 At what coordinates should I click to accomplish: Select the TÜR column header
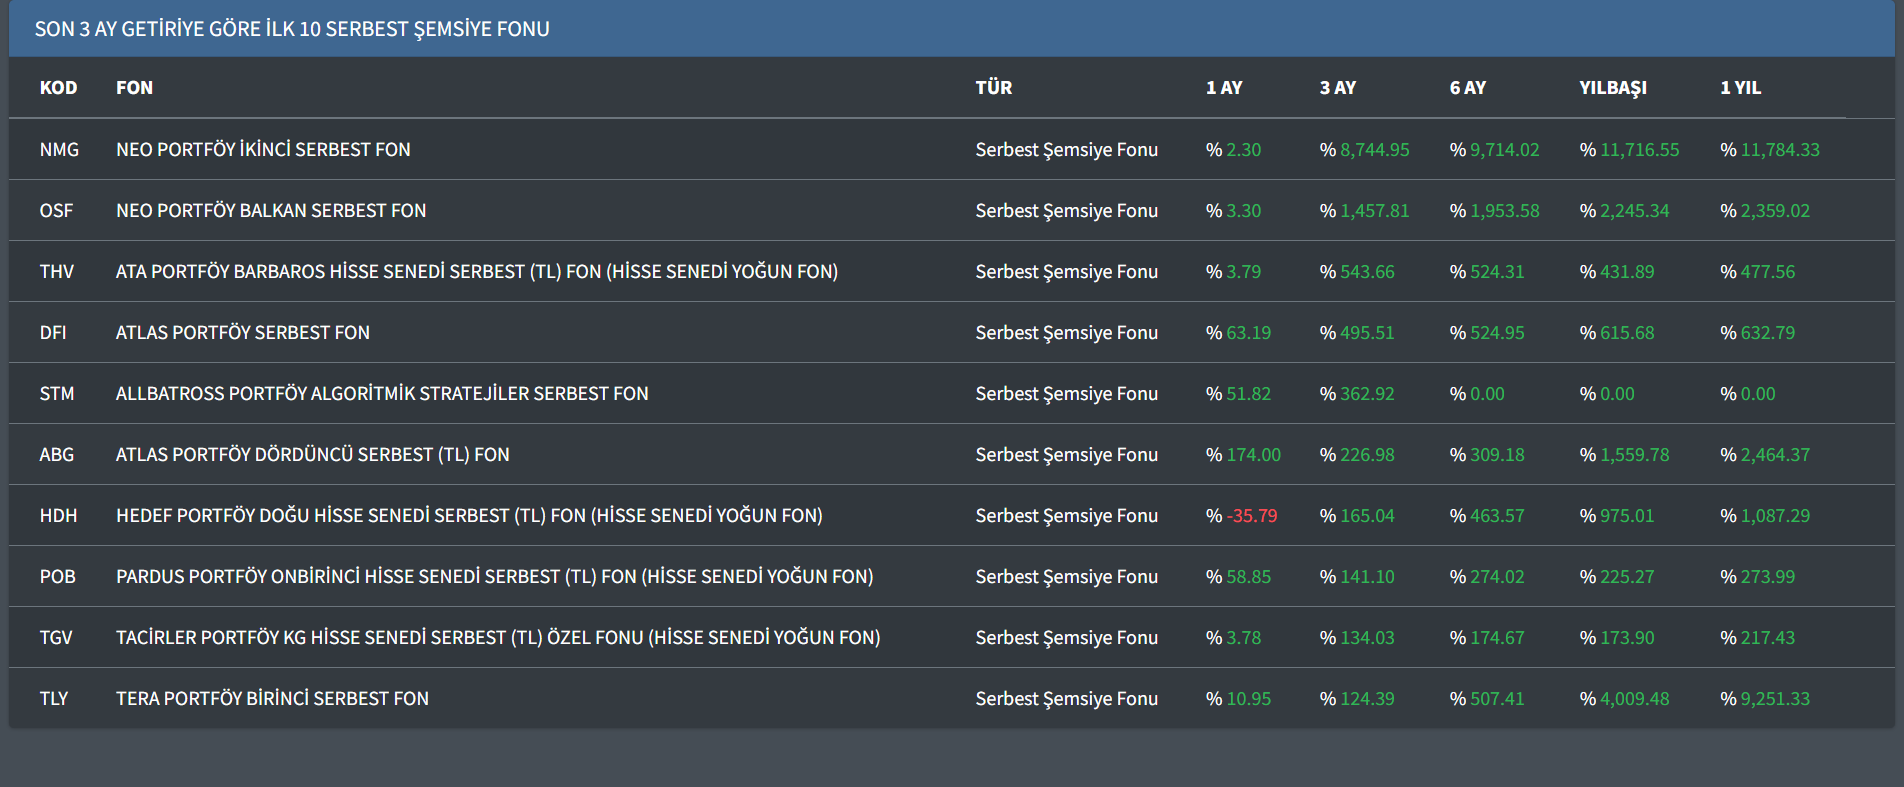993,88
